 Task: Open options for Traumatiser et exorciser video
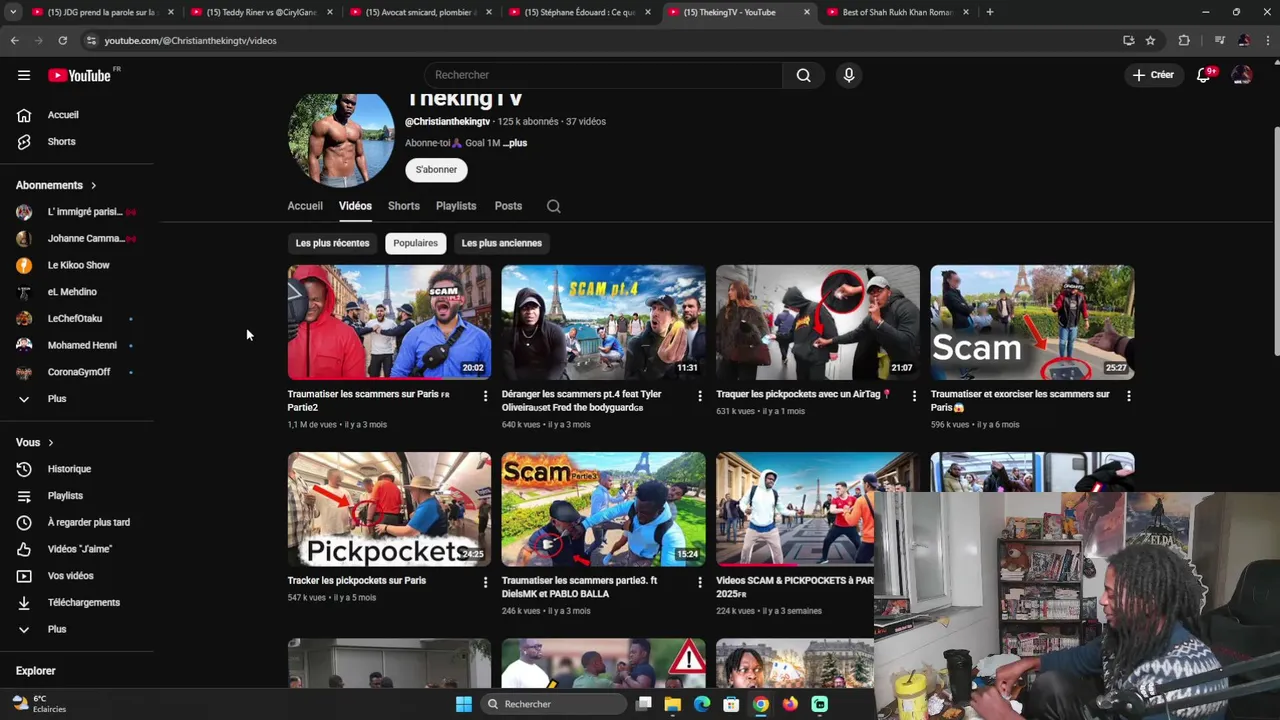coord(1129,396)
